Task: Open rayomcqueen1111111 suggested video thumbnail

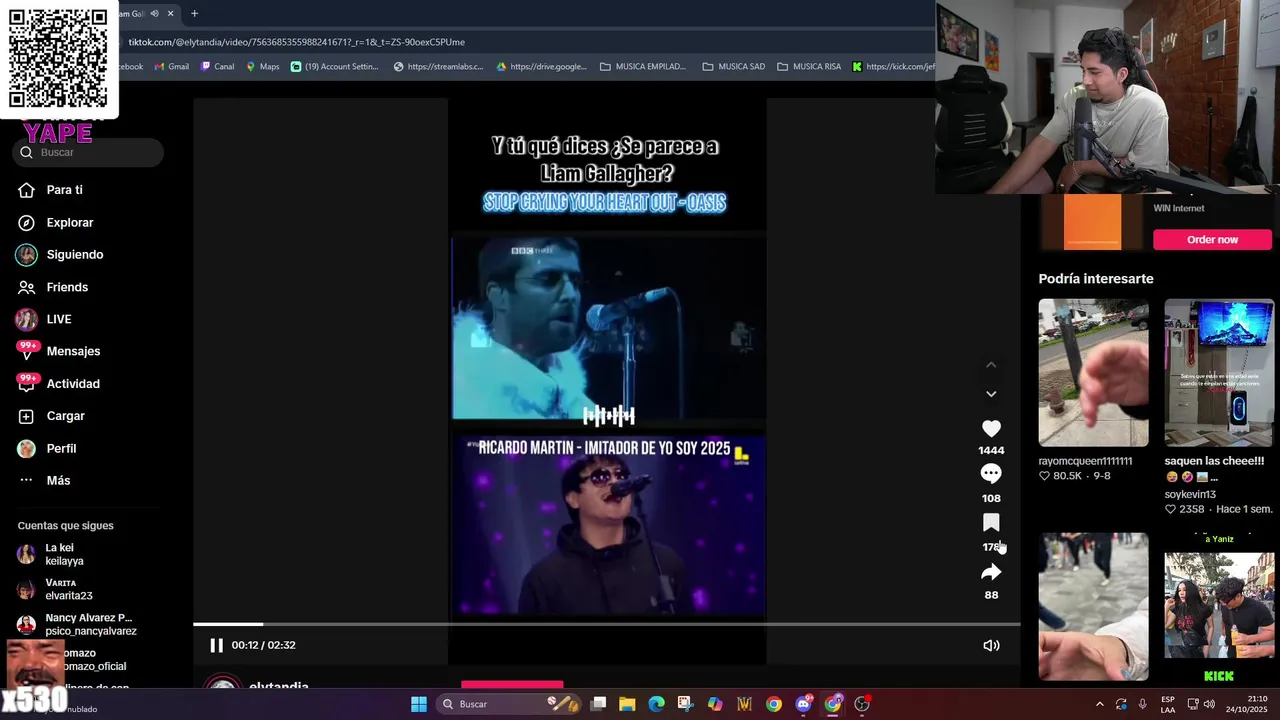Action: [x=1093, y=372]
